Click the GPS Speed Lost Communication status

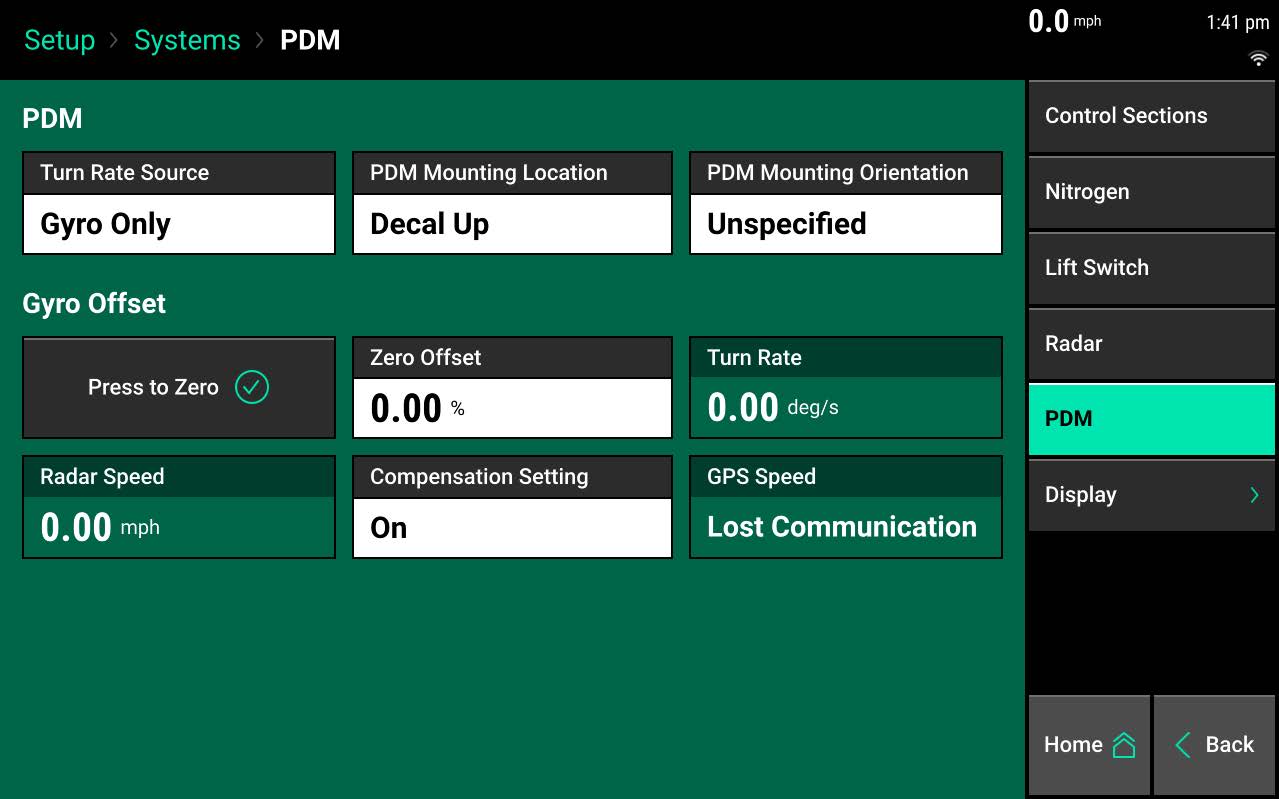pos(846,507)
